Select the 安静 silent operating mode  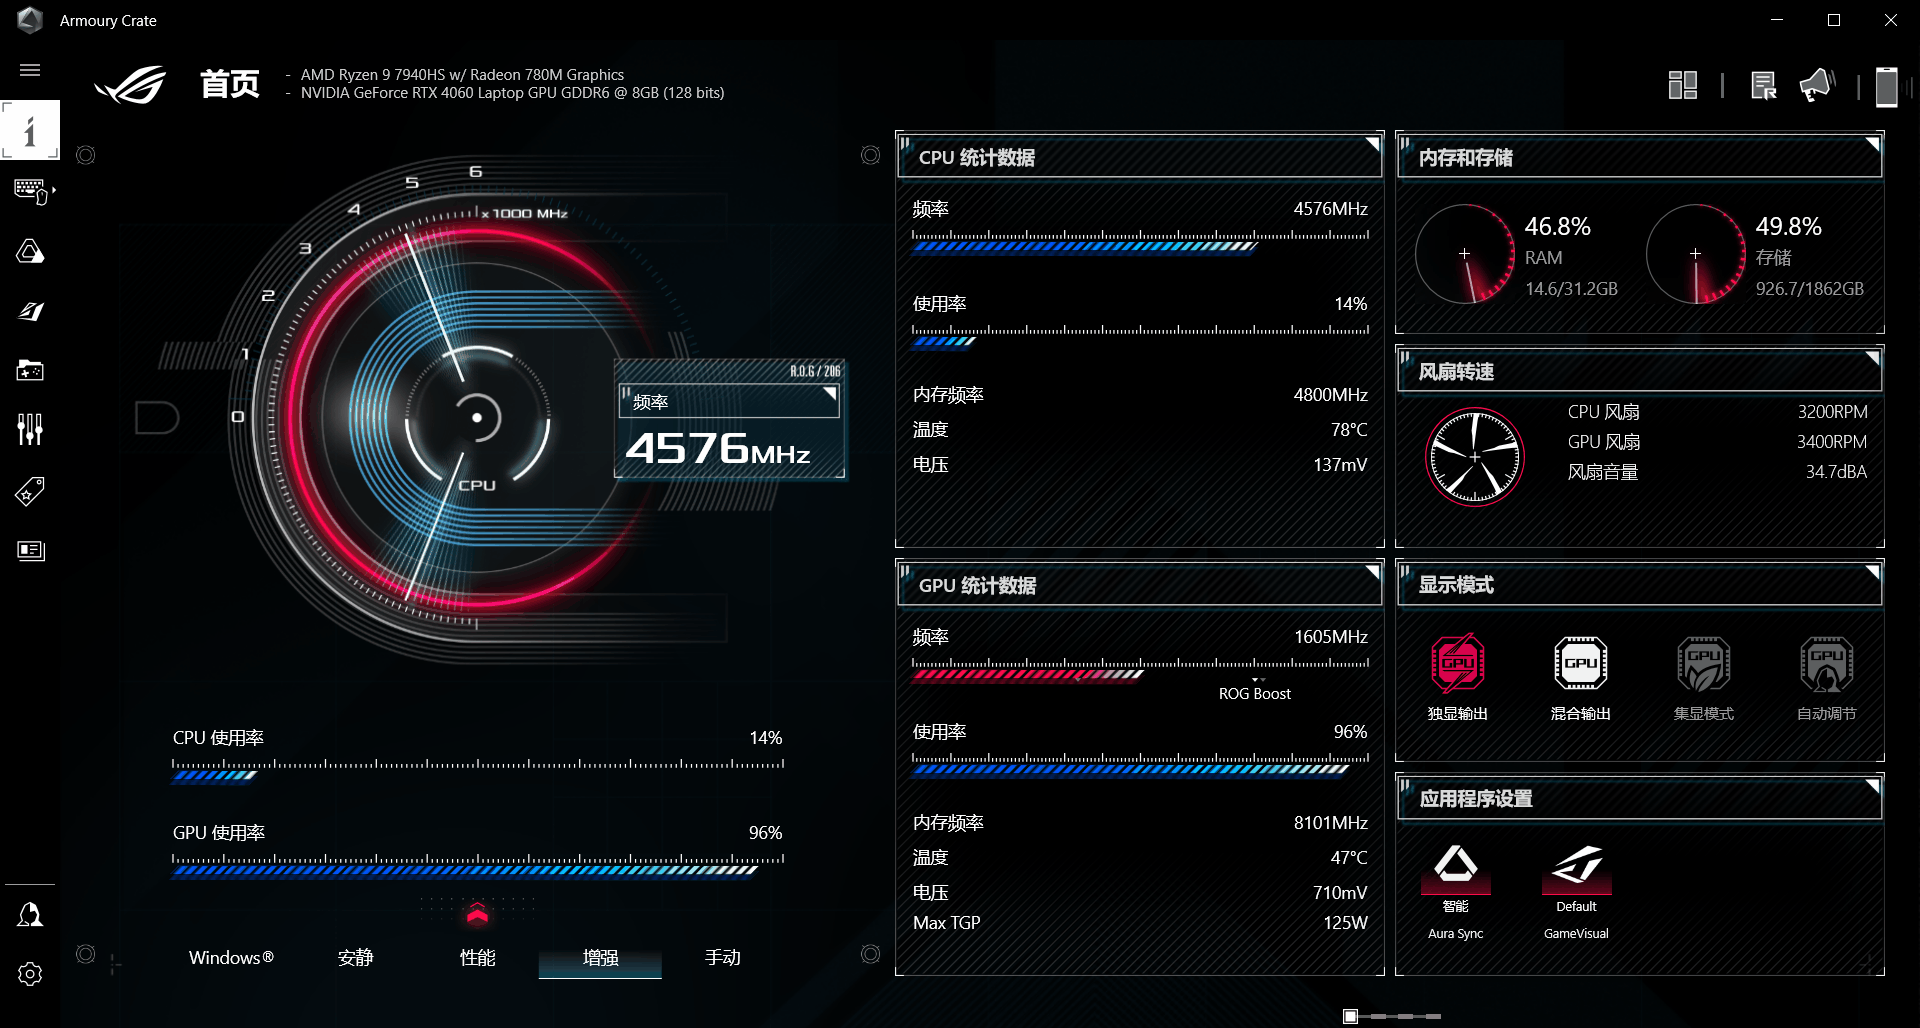tap(355, 957)
